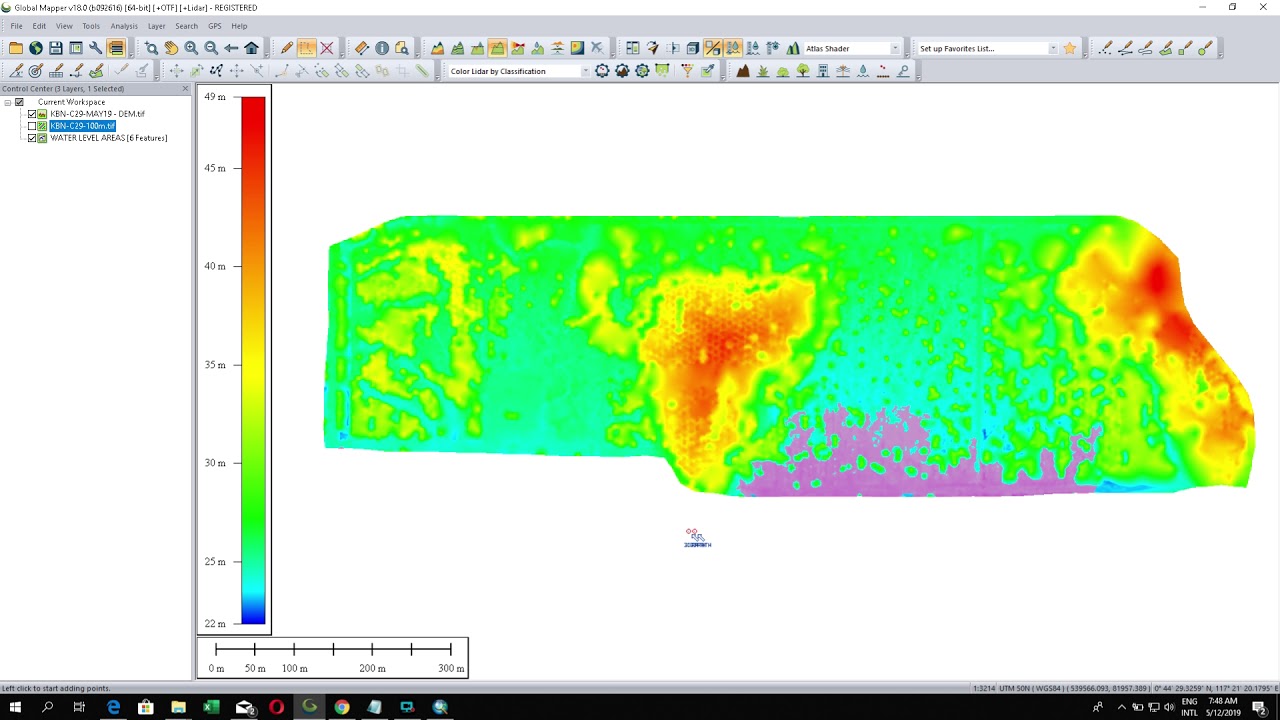Image resolution: width=1280 pixels, height=720 pixels.
Task: Open the Lidar filter funnel icon
Action: click(x=687, y=71)
